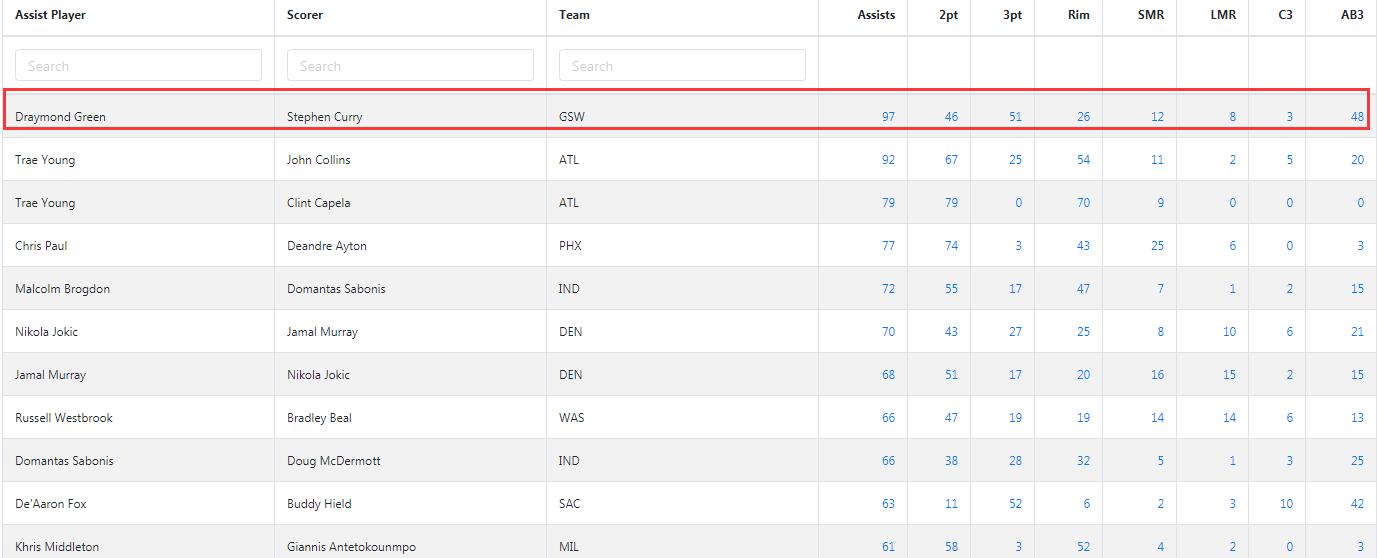
Task: Open the 63 assists link for Buddy Hield
Action: coord(888,504)
